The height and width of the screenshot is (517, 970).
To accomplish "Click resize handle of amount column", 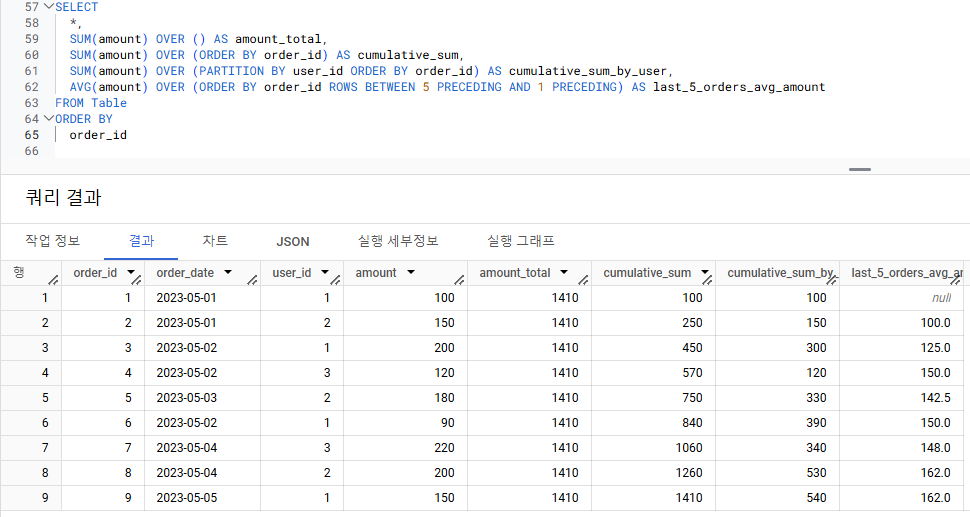I will (x=459, y=280).
